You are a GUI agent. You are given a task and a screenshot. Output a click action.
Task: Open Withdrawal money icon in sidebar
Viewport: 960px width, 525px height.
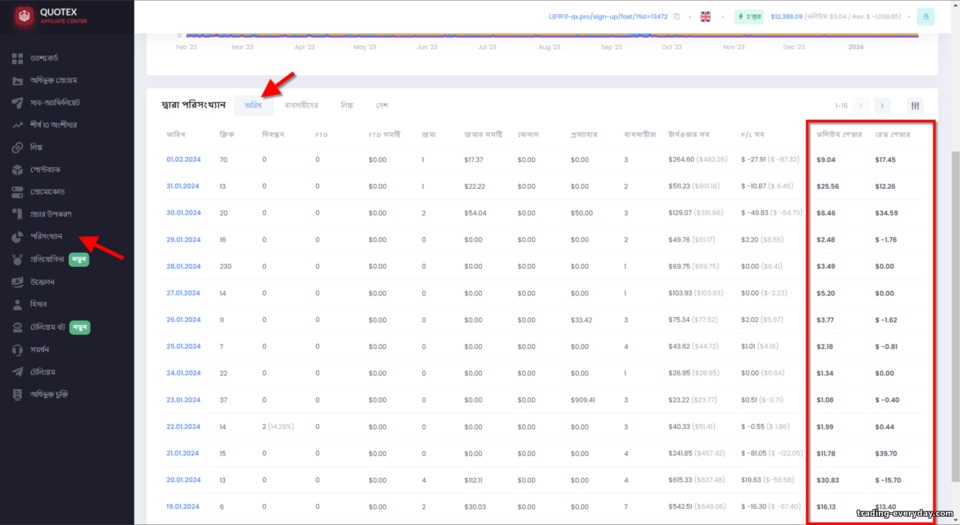[17, 282]
